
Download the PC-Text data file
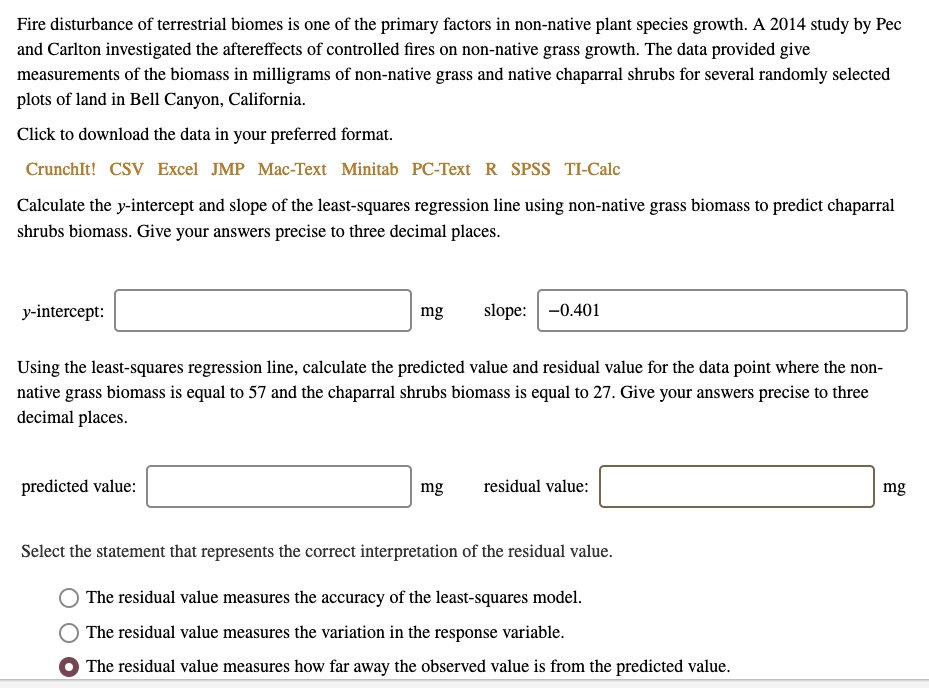coord(441,169)
